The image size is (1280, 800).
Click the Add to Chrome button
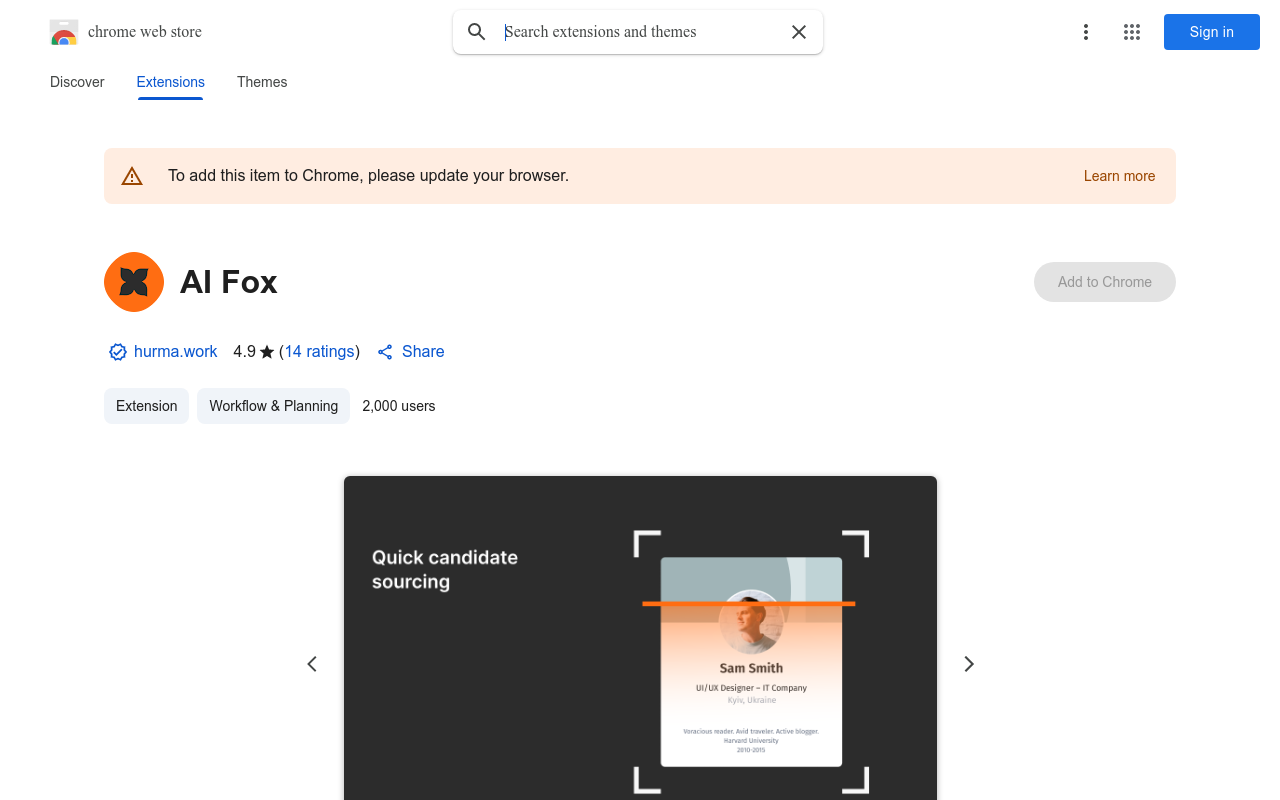tap(1105, 282)
